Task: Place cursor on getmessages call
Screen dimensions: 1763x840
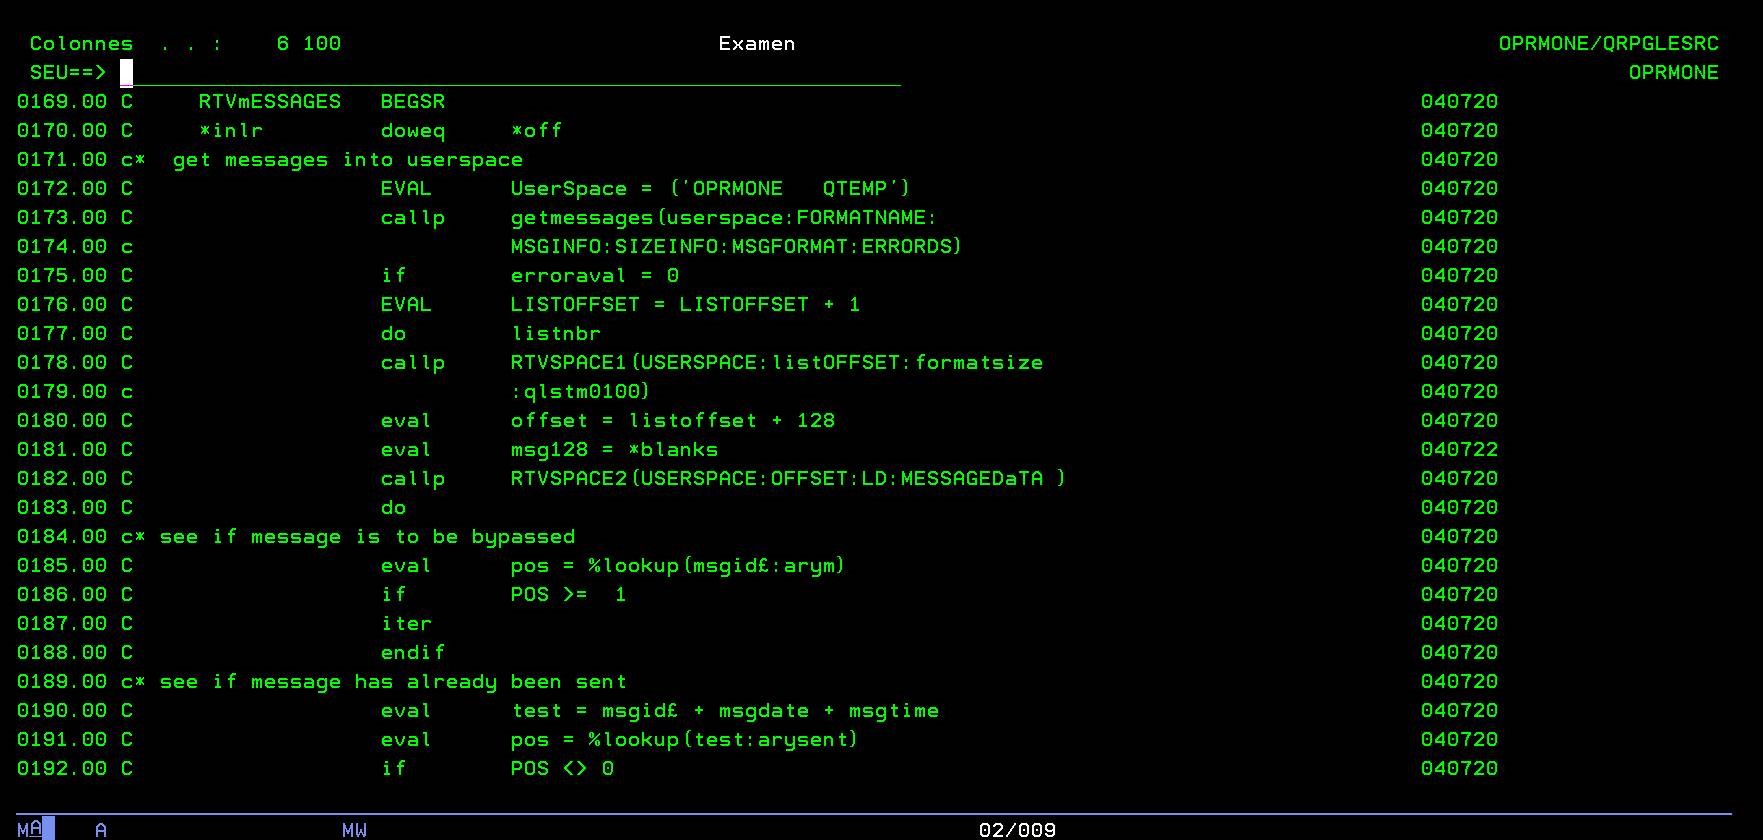Action: tap(582, 218)
